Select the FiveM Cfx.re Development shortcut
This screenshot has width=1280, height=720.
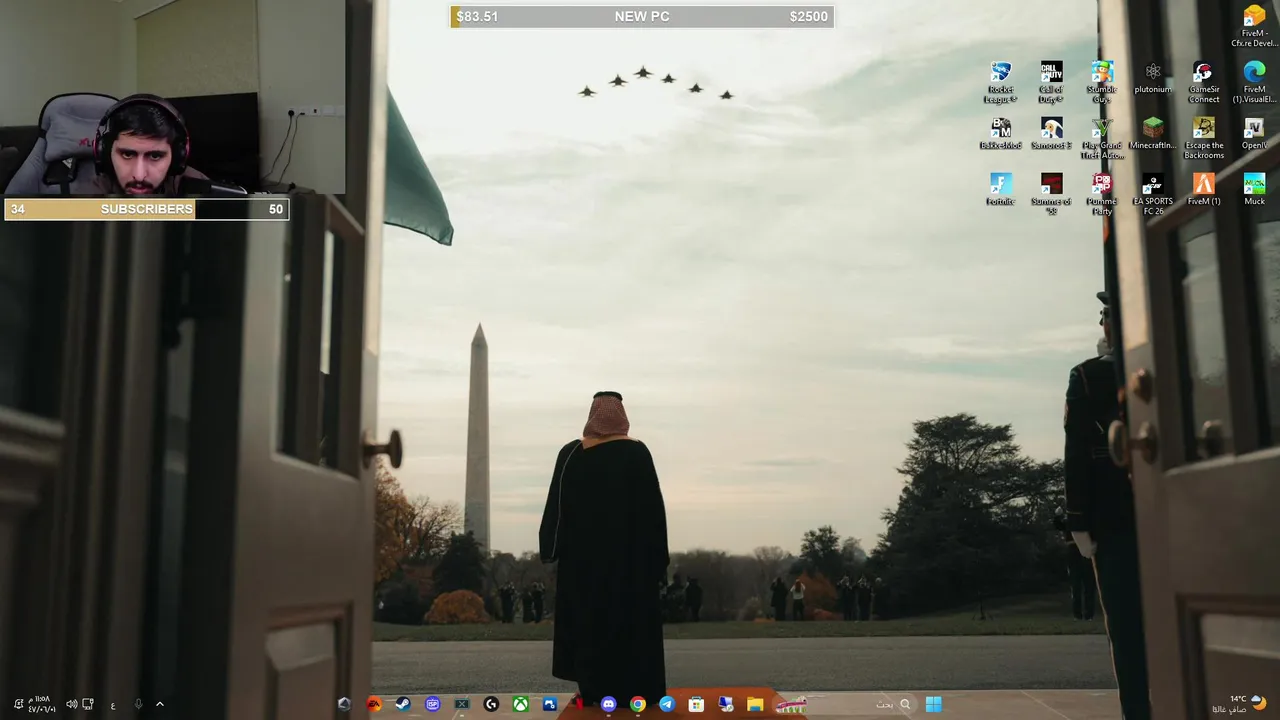click(1254, 26)
